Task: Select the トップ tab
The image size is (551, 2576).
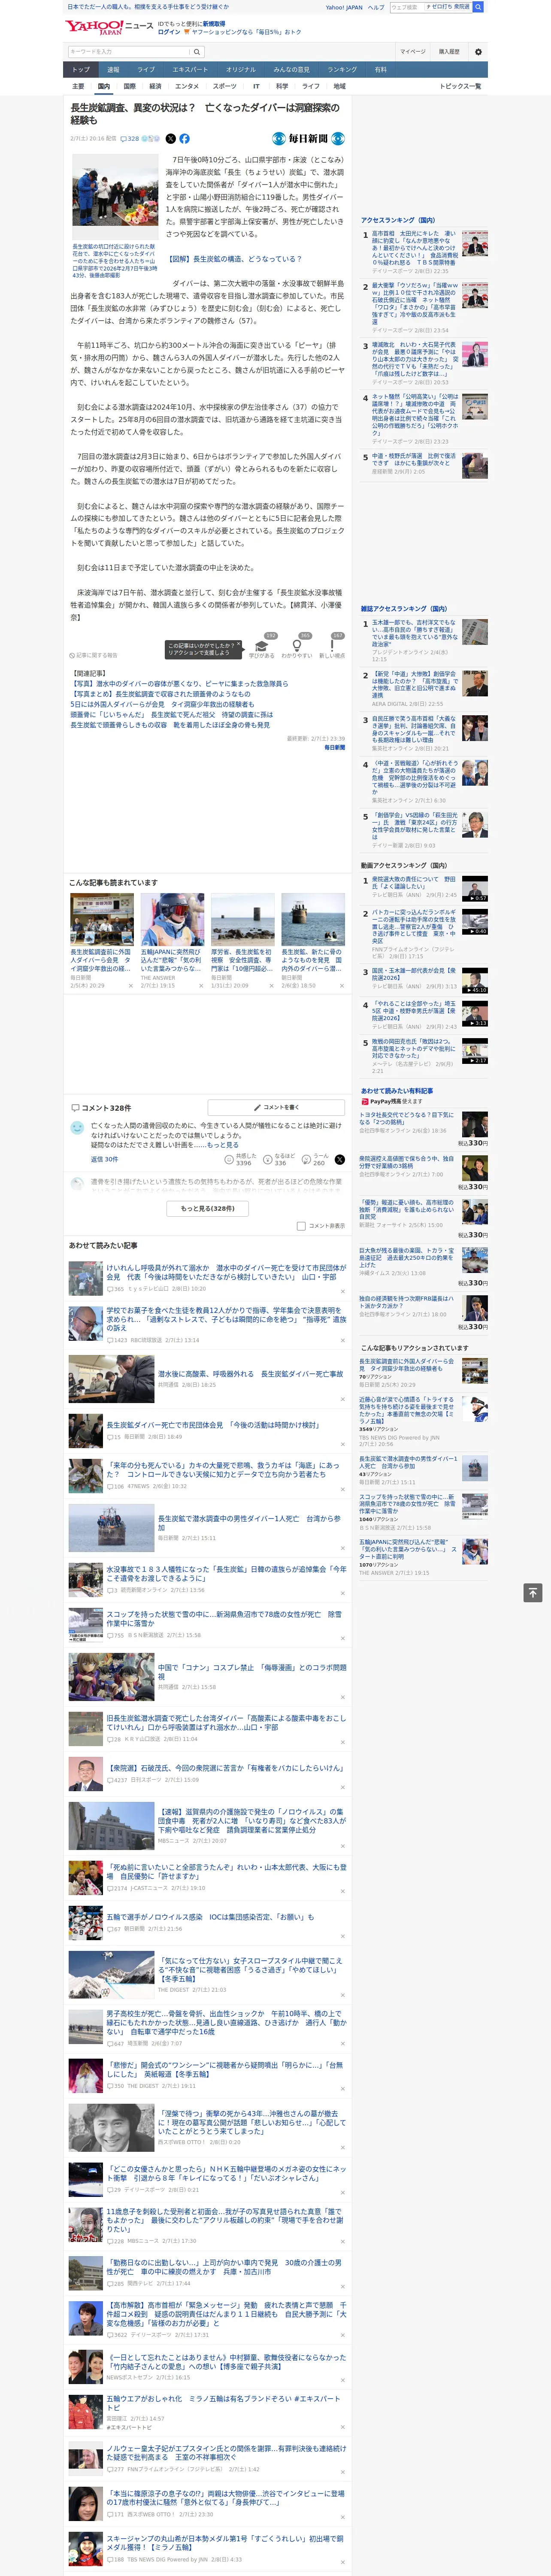Action: pyautogui.click(x=81, y=70)
